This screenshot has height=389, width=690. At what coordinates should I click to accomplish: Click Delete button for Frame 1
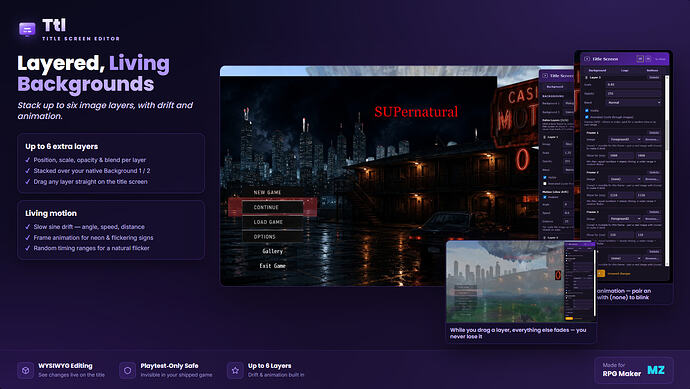(x=654, y=132)
